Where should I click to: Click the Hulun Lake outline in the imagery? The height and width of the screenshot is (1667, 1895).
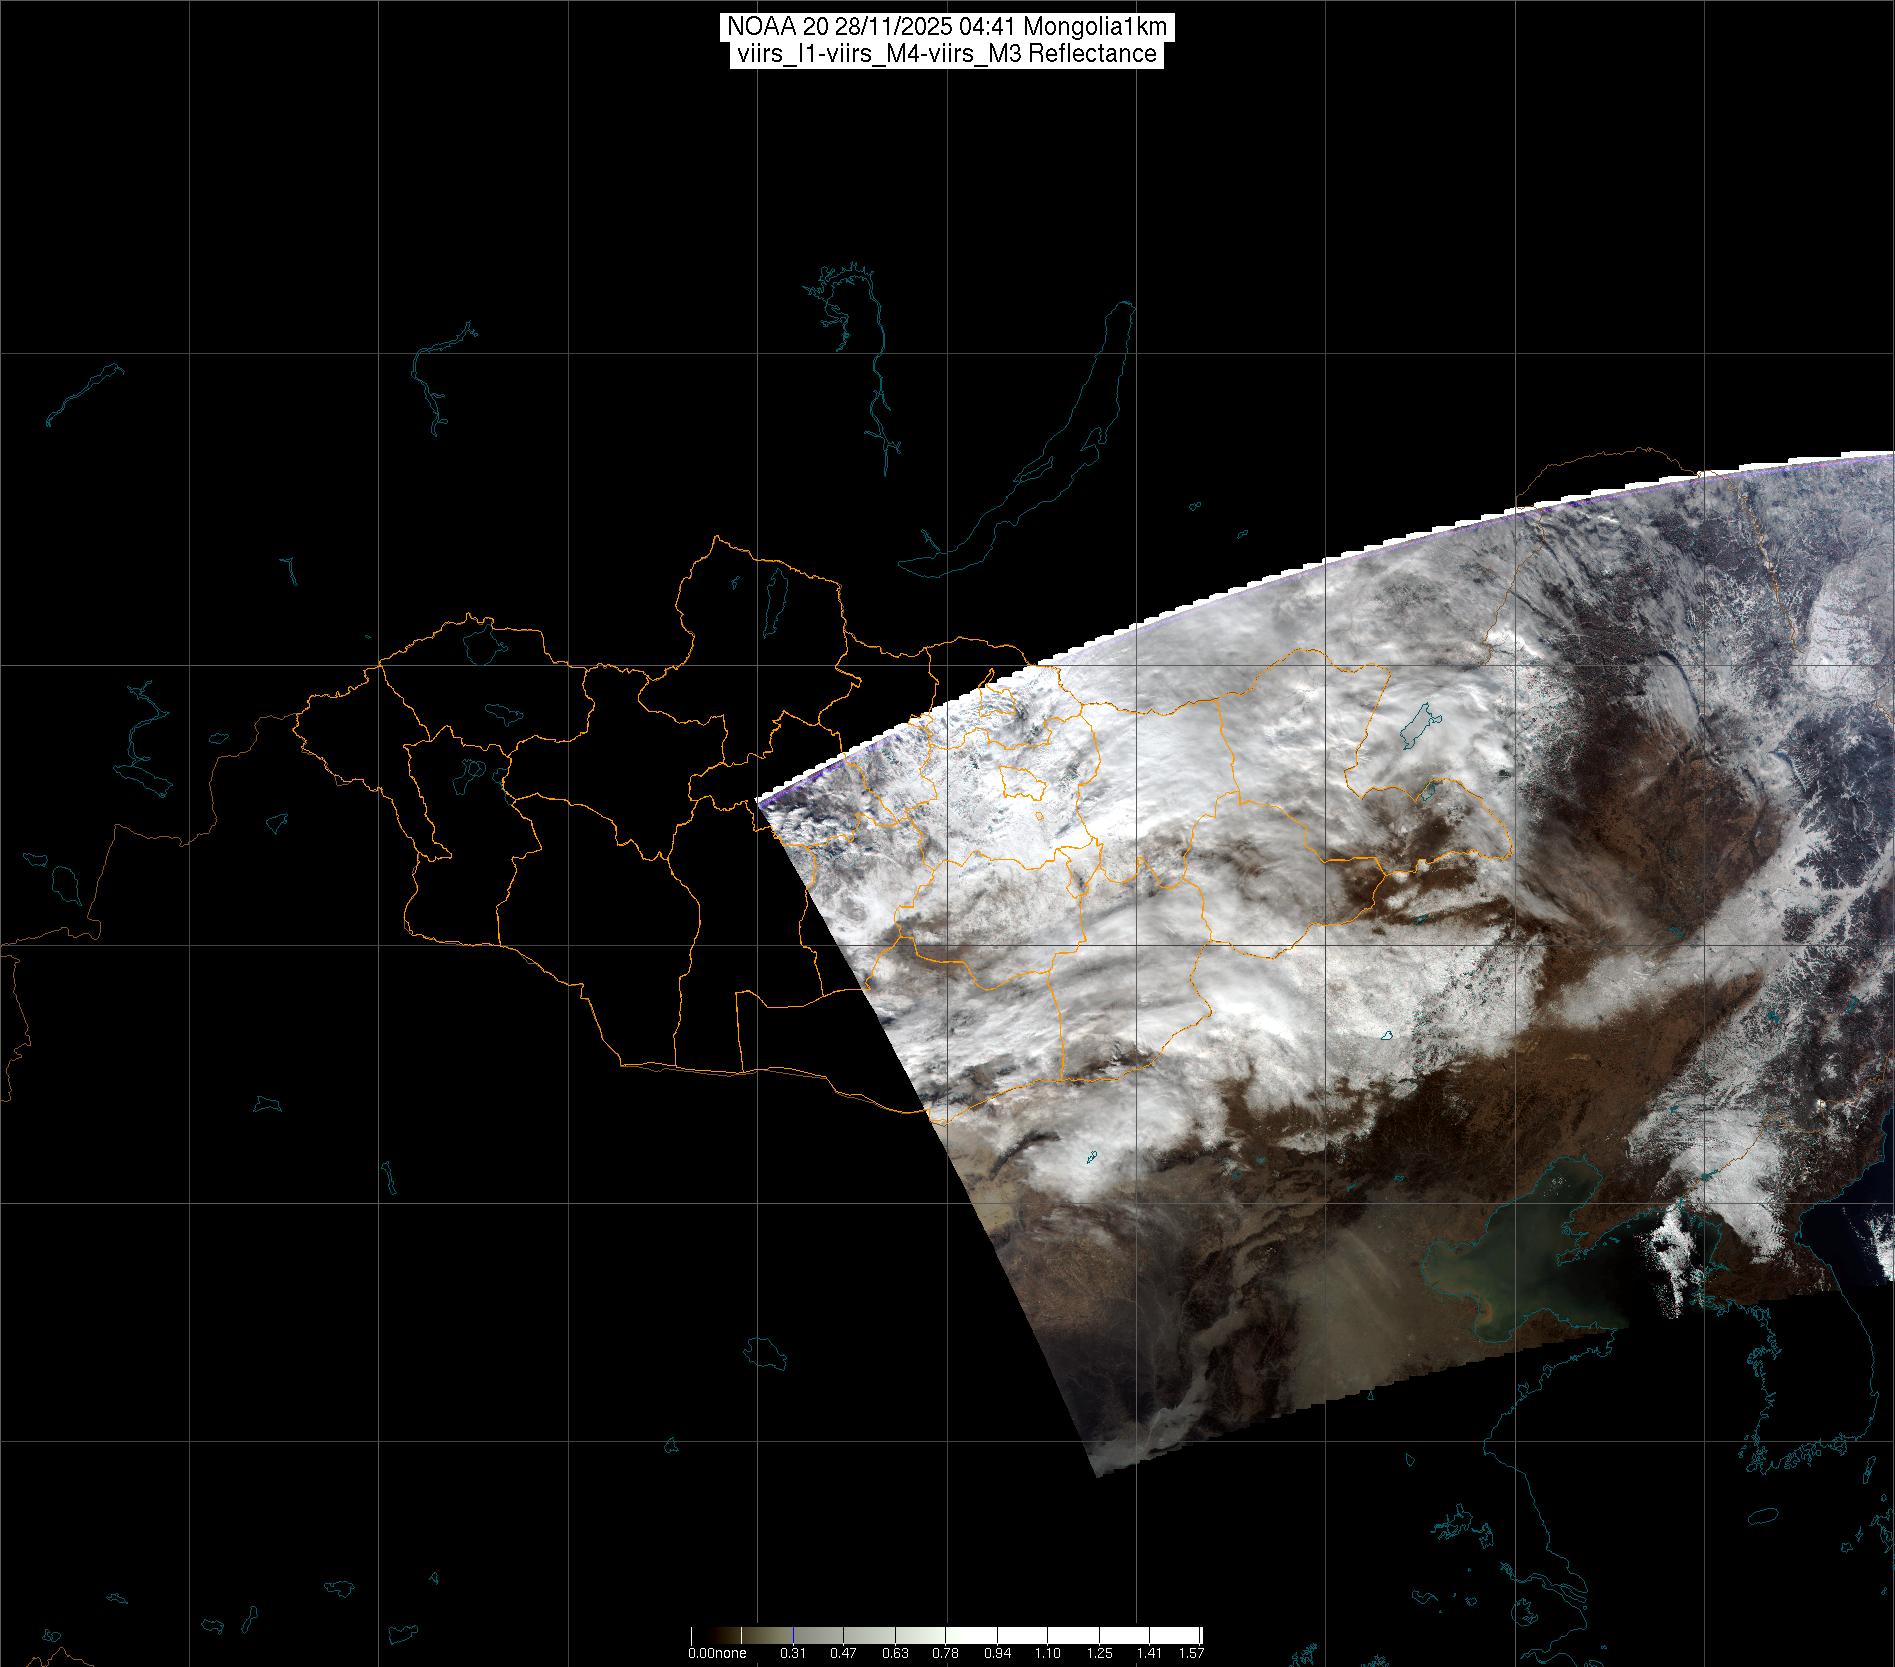(x=1418, y=728)
